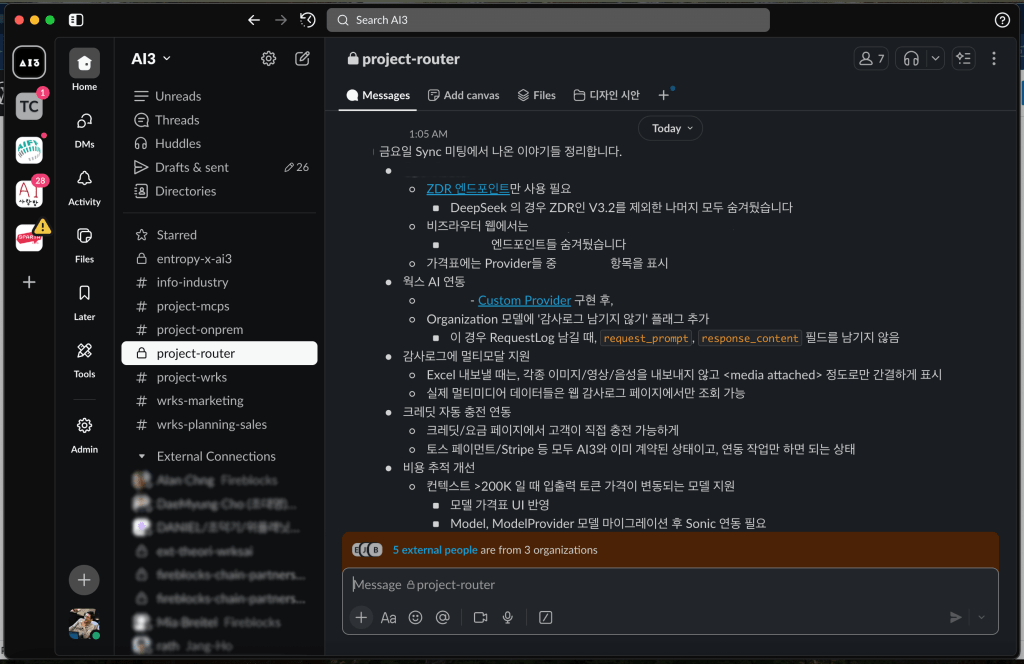Click the mention @ icon in composer
1024x664 pixels.
(443, 618)
